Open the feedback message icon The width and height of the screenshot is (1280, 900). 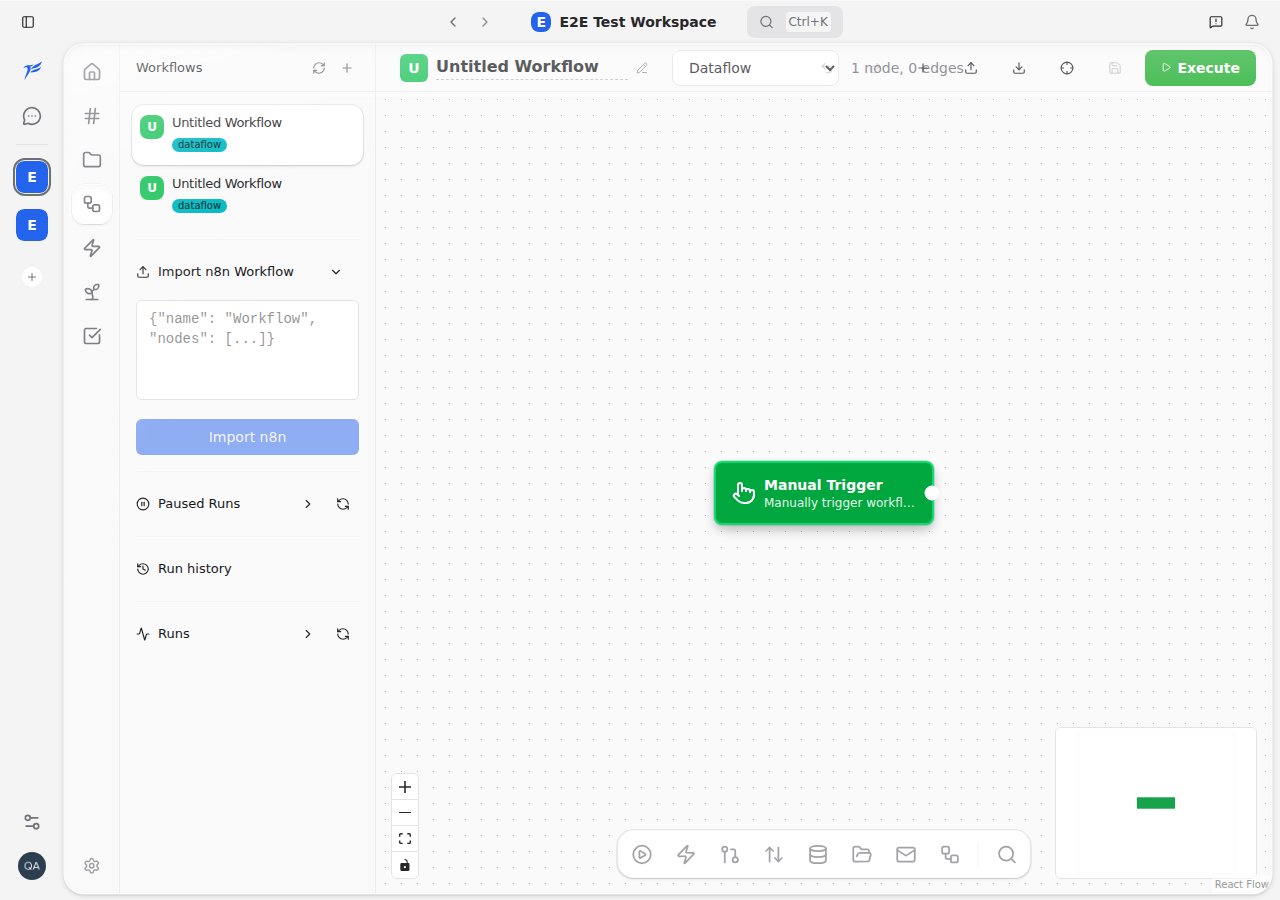[1216, 22]
